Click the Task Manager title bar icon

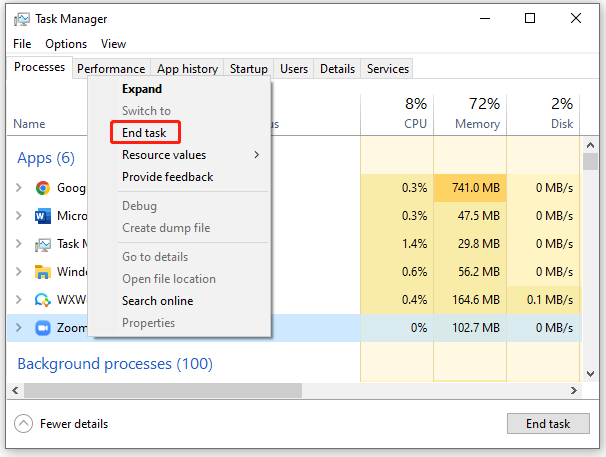pyautogui.click(x=22, y=19)
